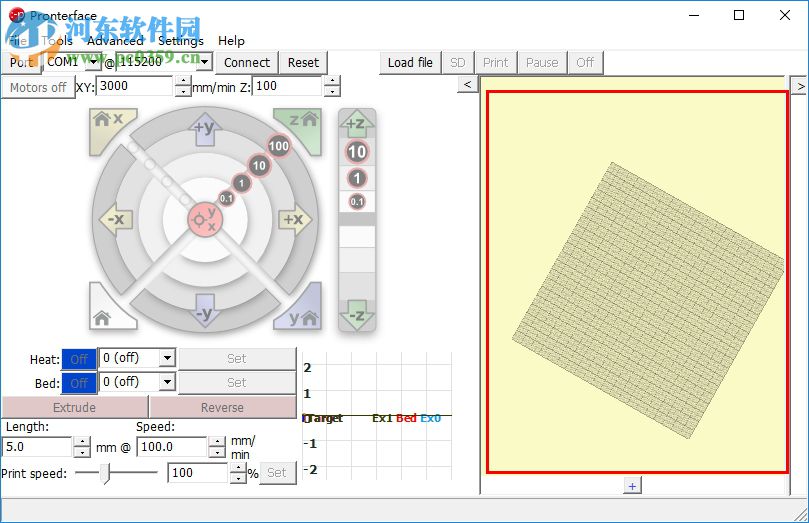Click the Load file button
The width and height of the screenshot is (809, 523).
(410, 62)
